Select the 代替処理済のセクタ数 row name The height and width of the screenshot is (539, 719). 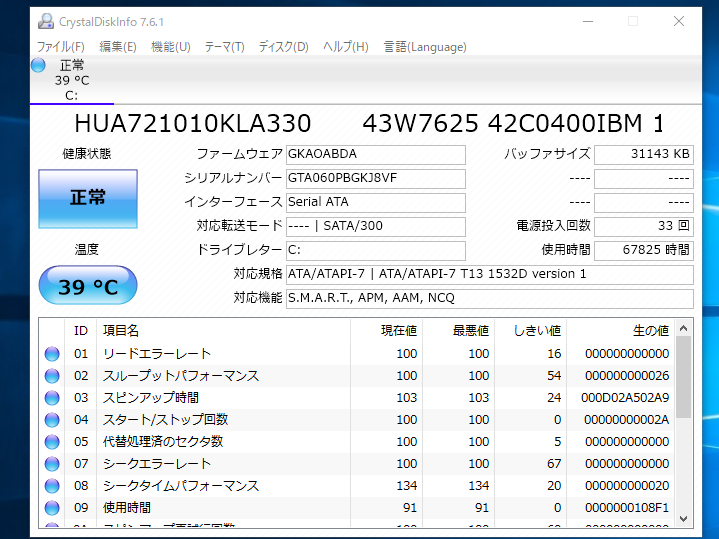tap(163, 442)
